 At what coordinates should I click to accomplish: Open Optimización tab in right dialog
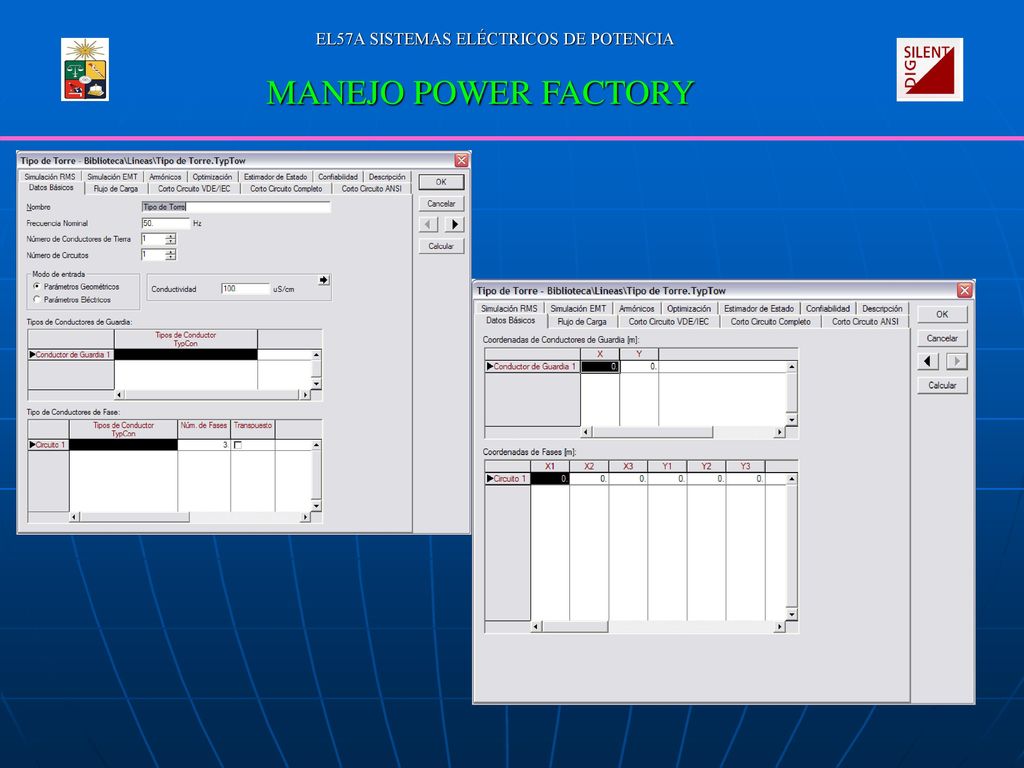pyautogui.click(x=689, y=308)
